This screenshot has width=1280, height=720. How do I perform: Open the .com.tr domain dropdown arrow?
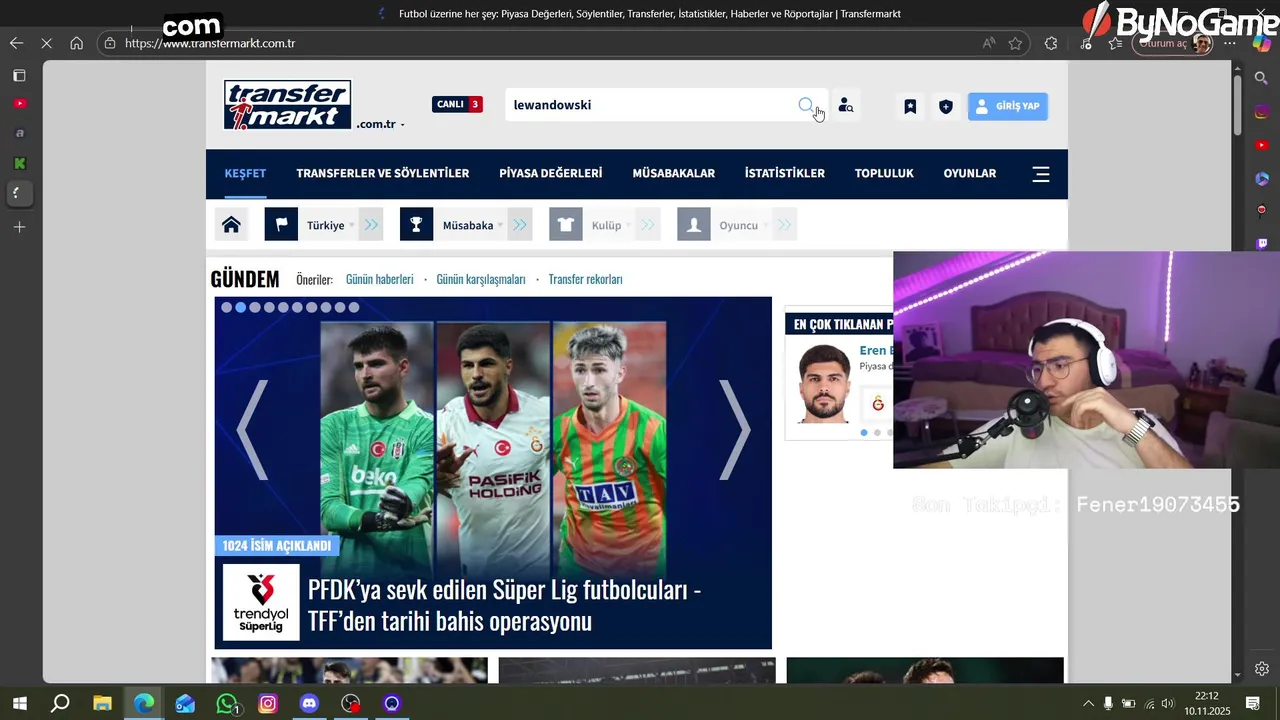click(403, 125)
